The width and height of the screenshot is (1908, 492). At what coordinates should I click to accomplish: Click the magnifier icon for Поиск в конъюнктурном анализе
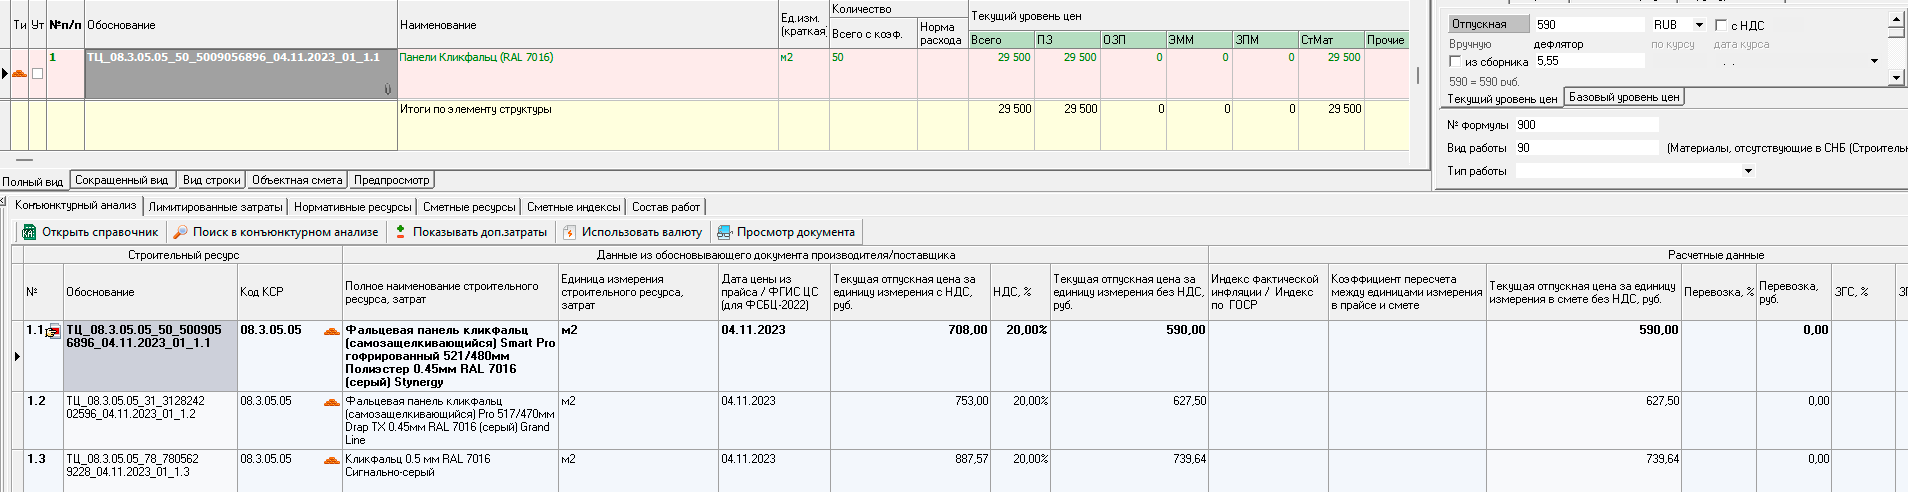(x=180, y=232)
